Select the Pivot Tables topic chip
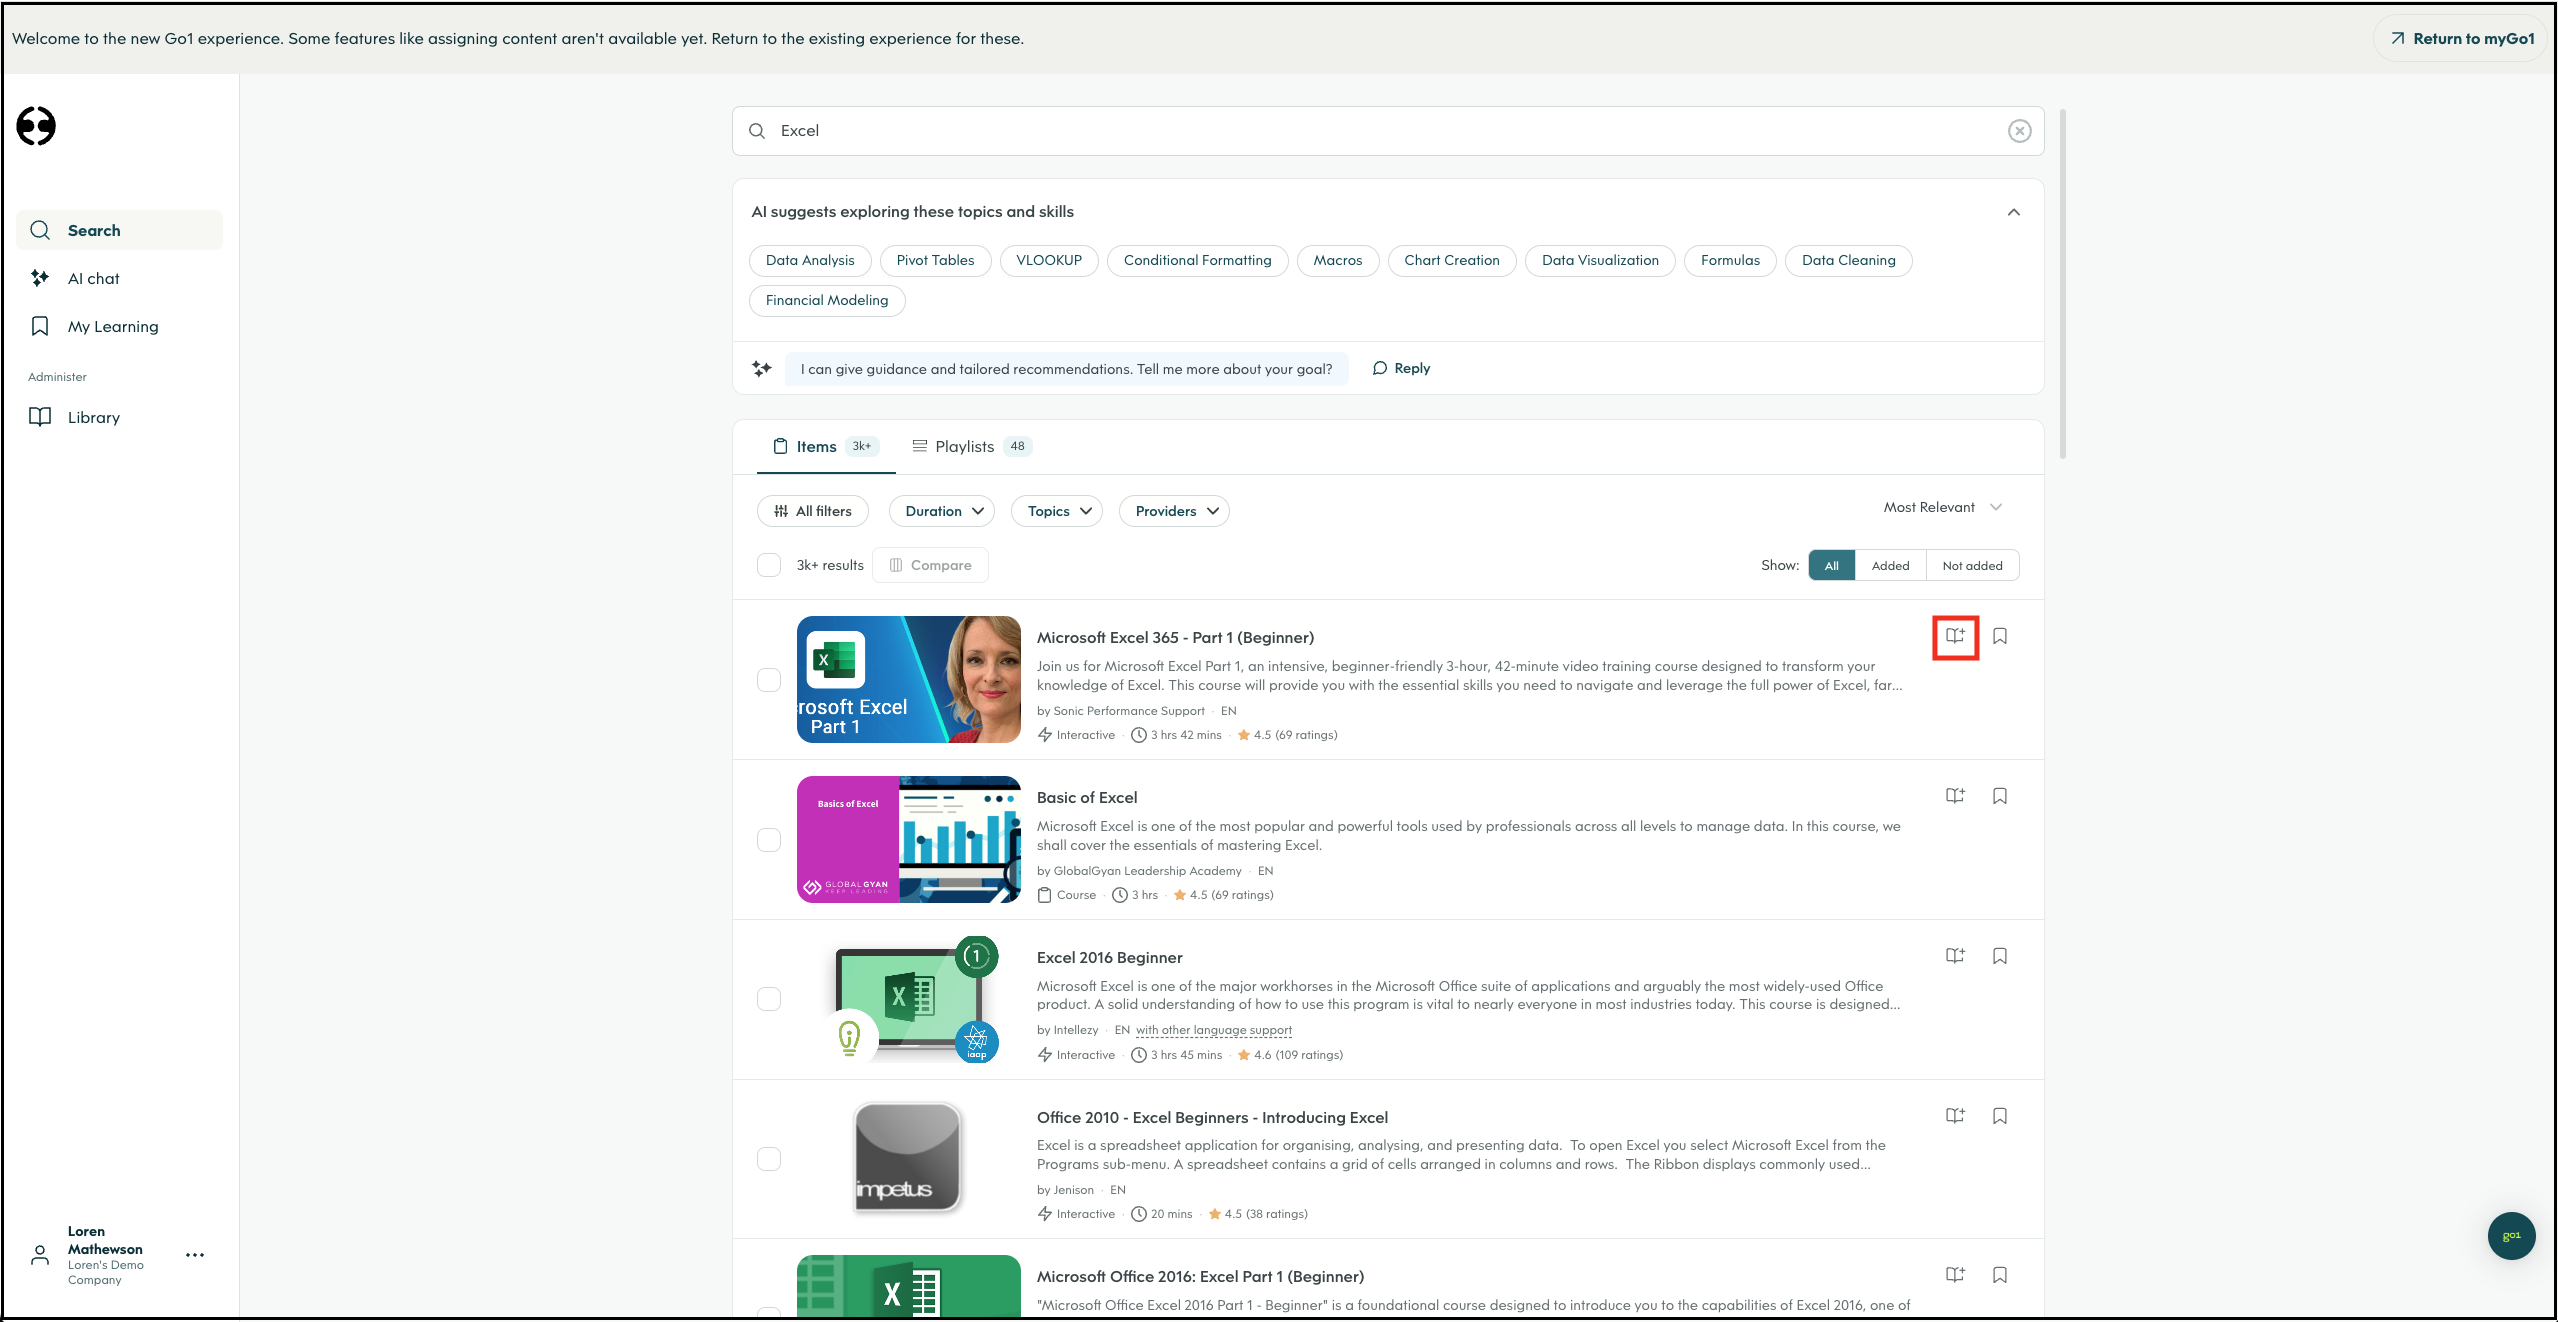The width and height of the screenshot is (2558, 1322). (x=935, y=261)
